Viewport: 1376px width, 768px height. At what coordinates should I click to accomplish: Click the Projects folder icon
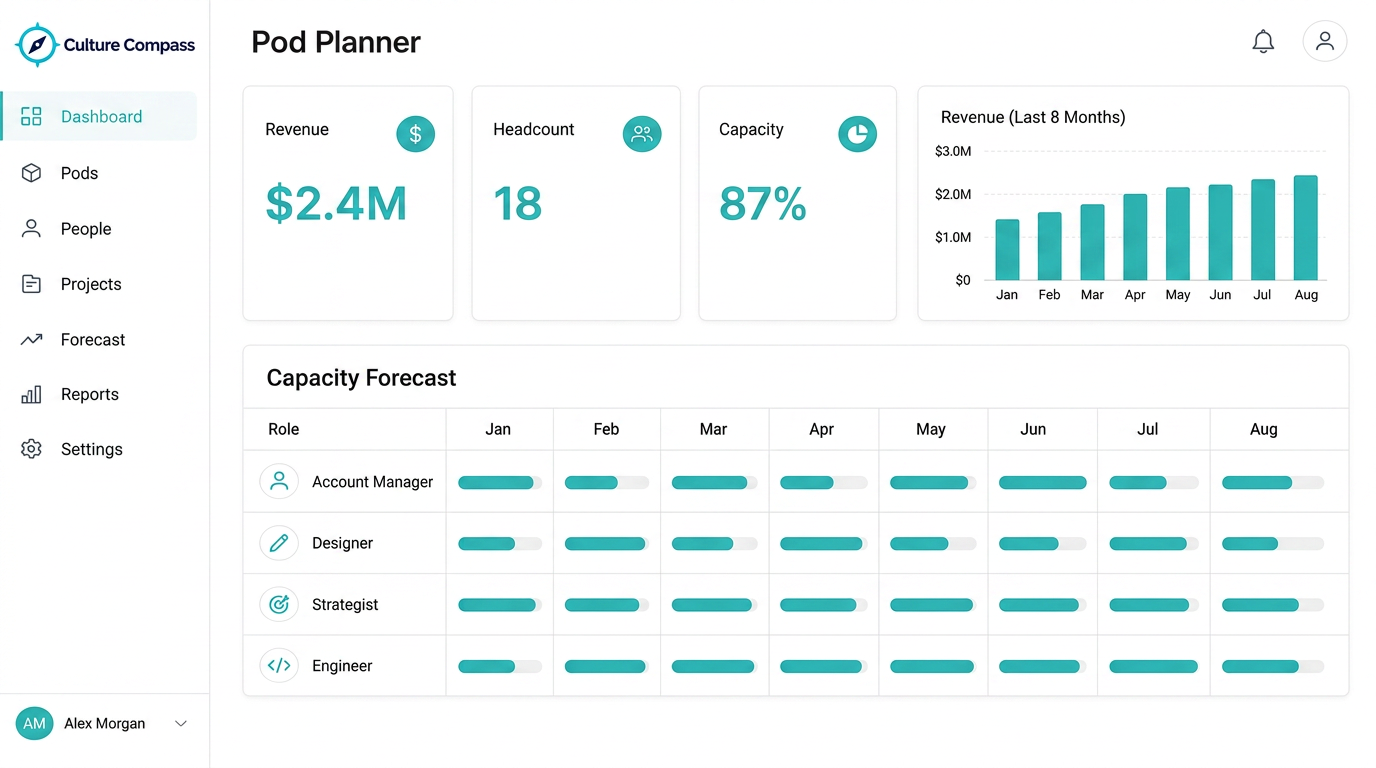click(31, 284)
